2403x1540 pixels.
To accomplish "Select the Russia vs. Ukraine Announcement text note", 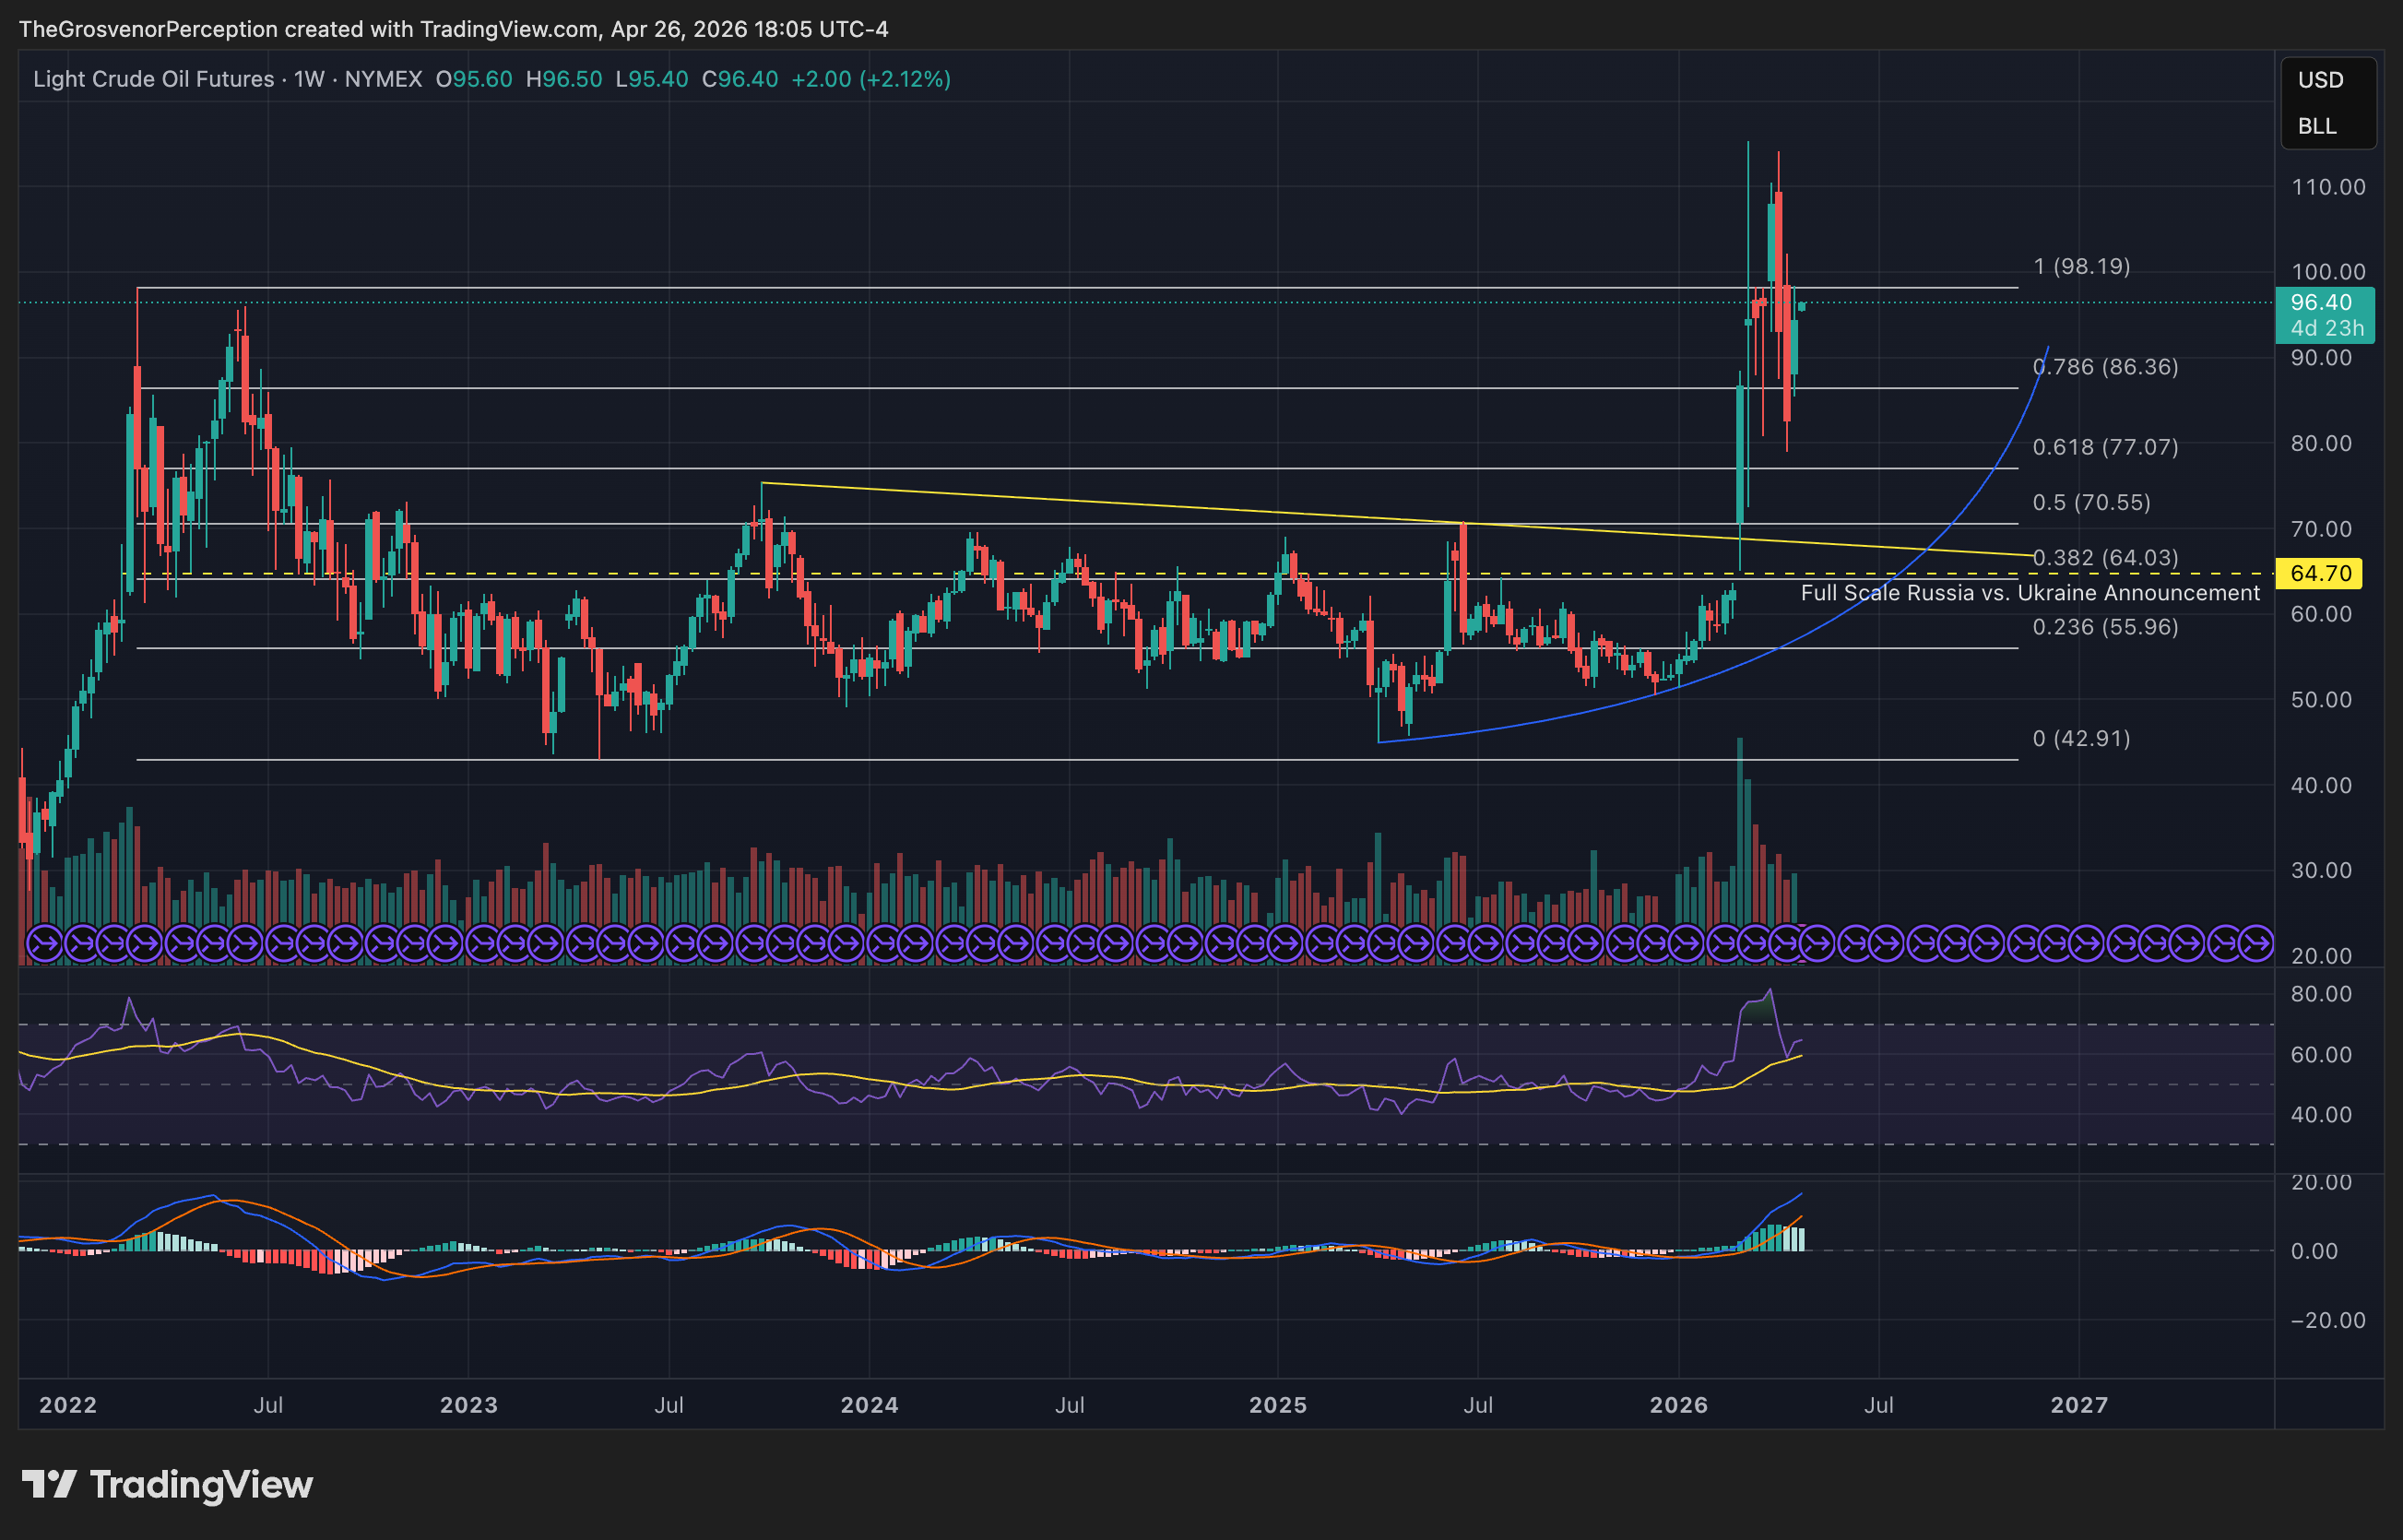I will coord(2029,593).
